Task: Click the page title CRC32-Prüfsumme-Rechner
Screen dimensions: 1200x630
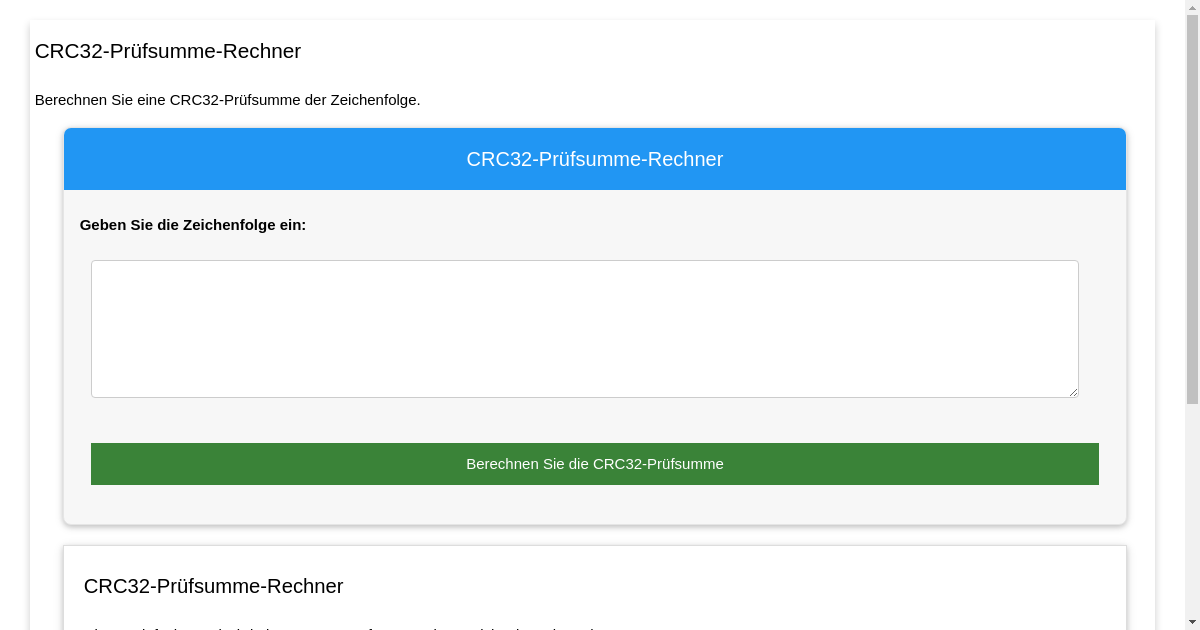Action: (x=167, y=51)
